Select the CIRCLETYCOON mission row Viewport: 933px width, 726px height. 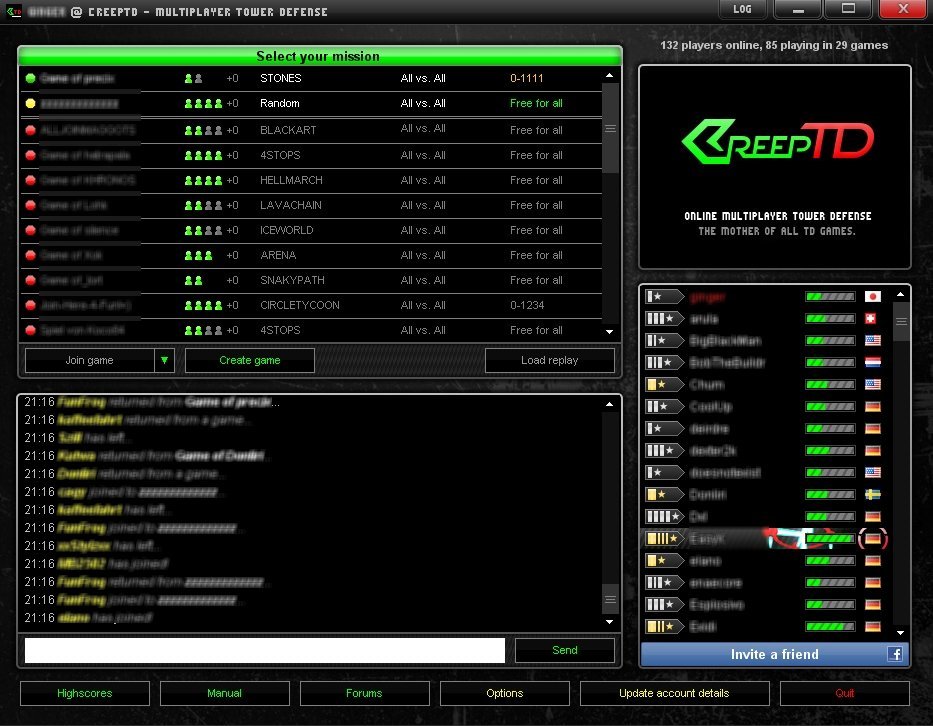[311, 305]
